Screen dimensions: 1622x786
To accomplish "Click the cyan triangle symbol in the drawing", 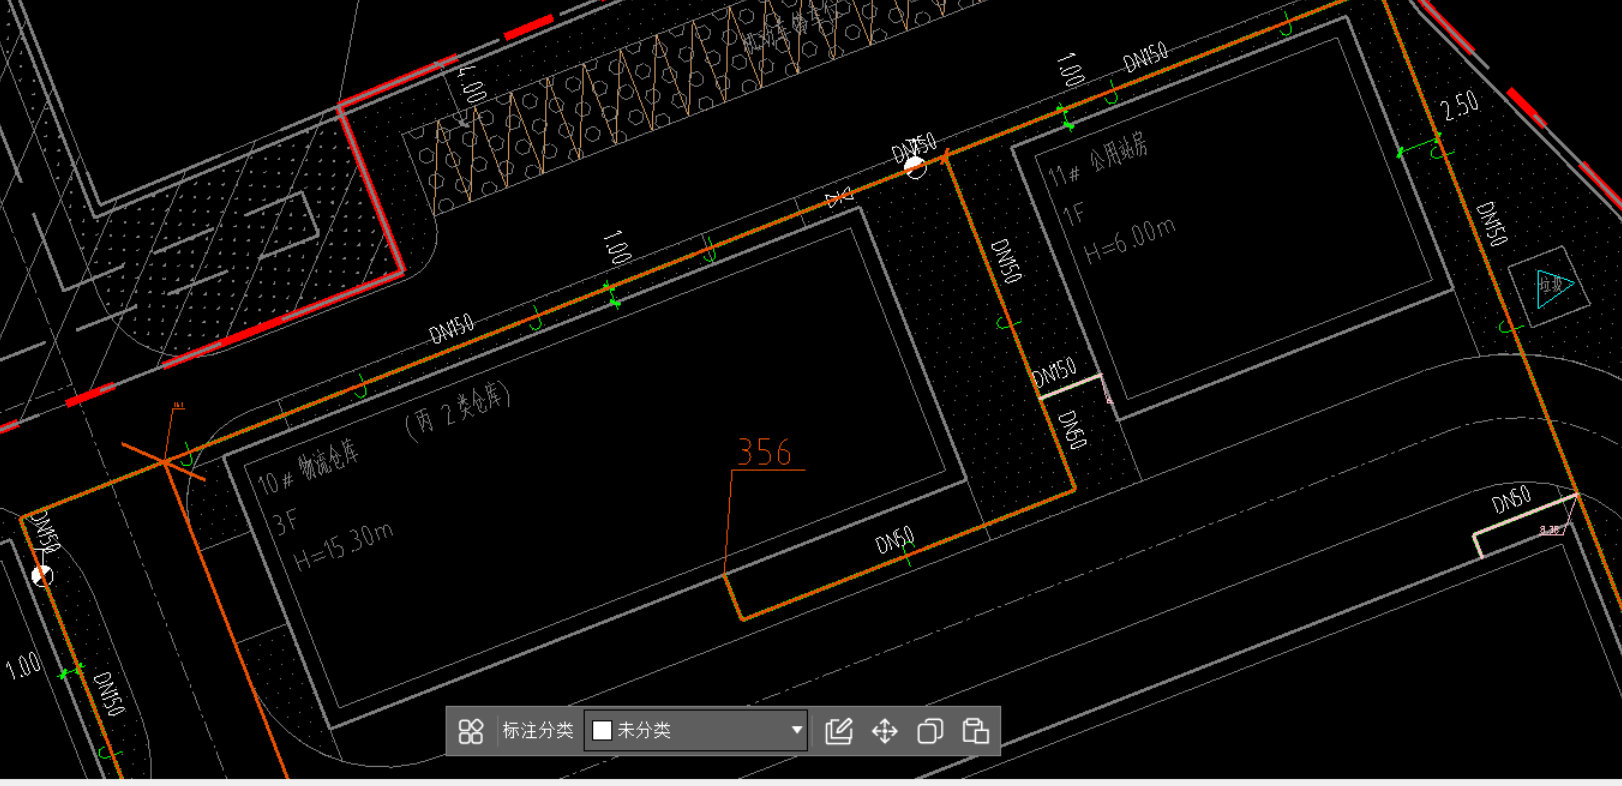I will (x=1553, y=288).
